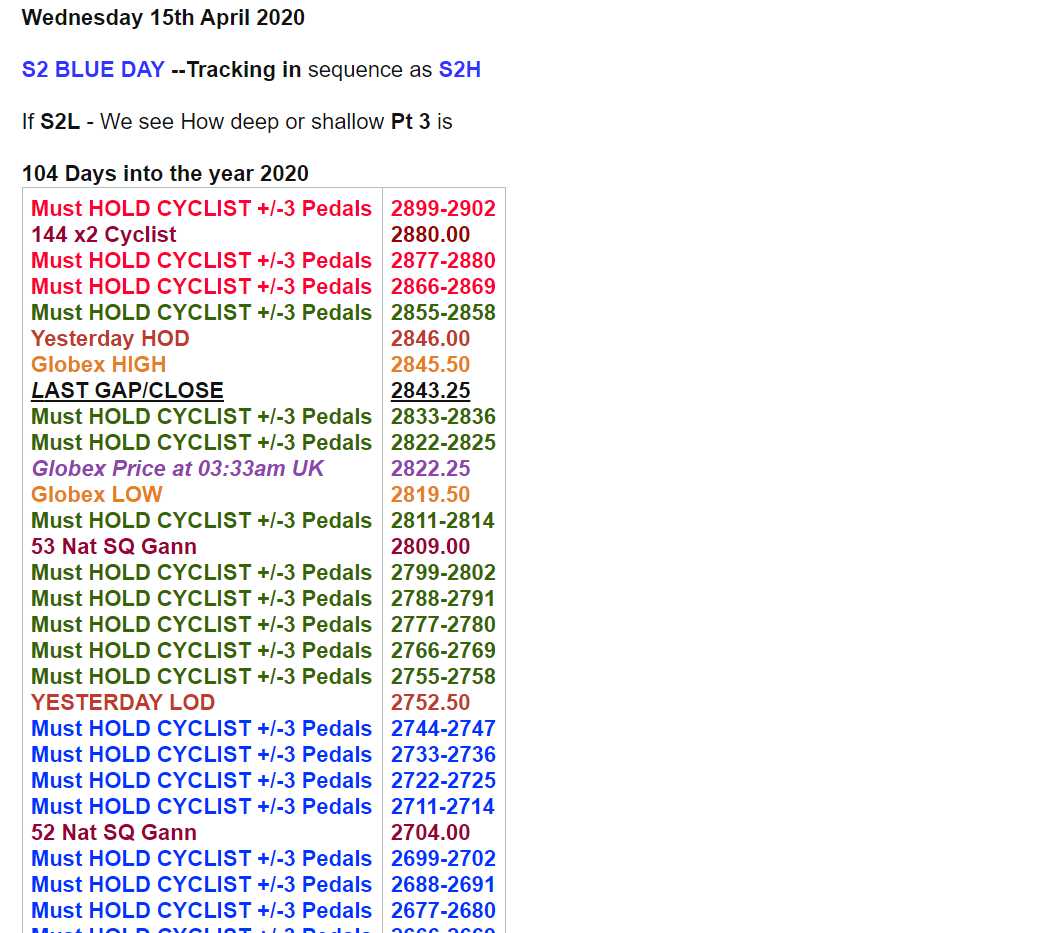Click the Globex LOW label
Viewport: 1045px width, 933px height.
tap(97, 494)
